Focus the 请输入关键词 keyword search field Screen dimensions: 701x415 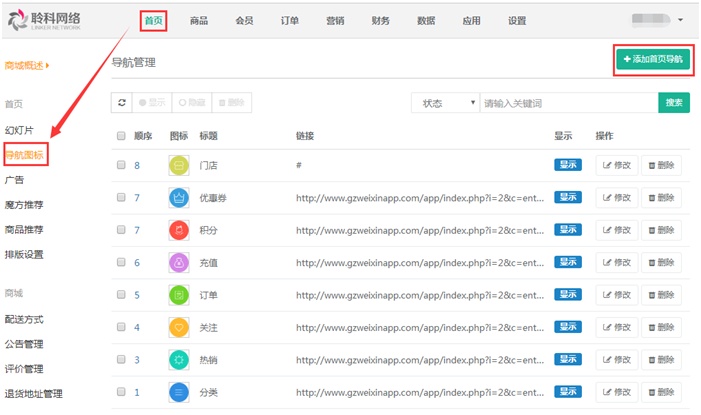pyautogui.click(x=567, y=103)
